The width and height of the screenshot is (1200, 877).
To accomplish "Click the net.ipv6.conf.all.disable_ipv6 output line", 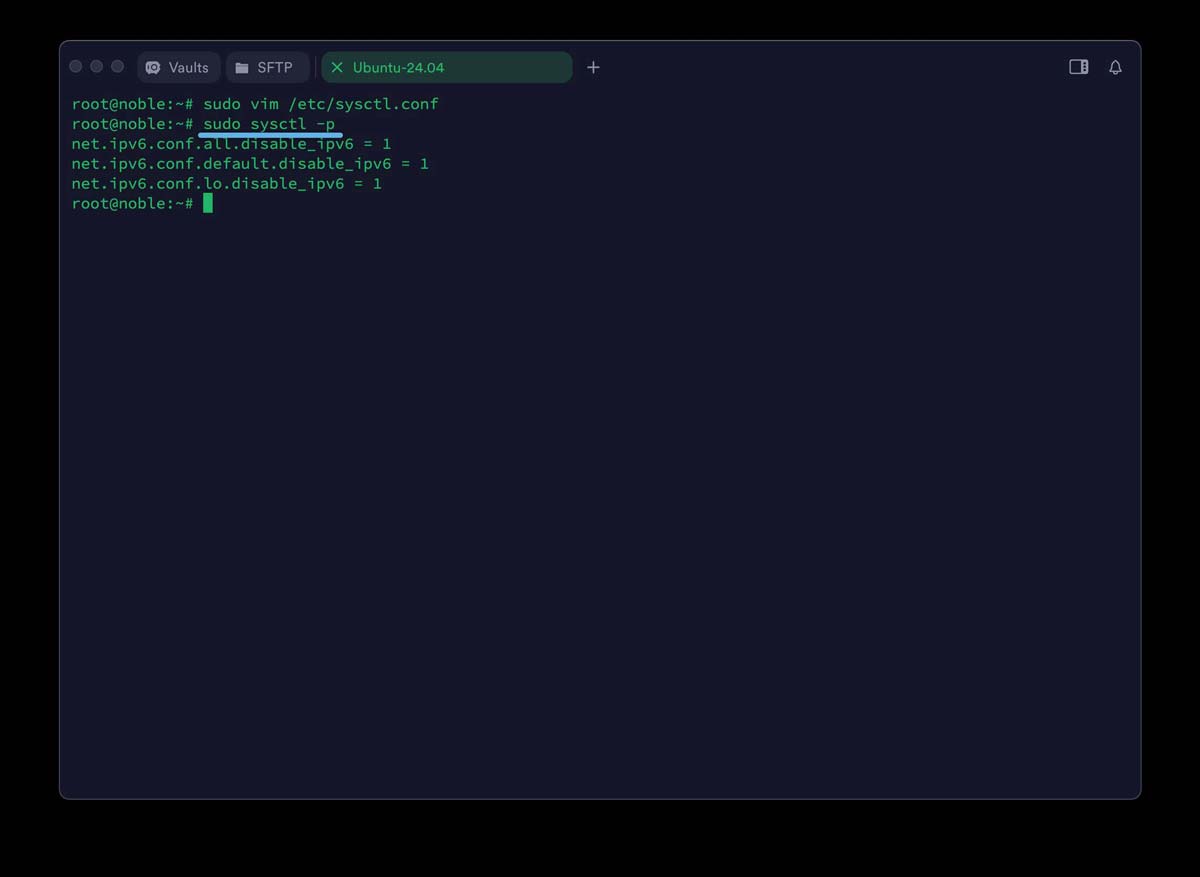I will [x=231, y=144].
